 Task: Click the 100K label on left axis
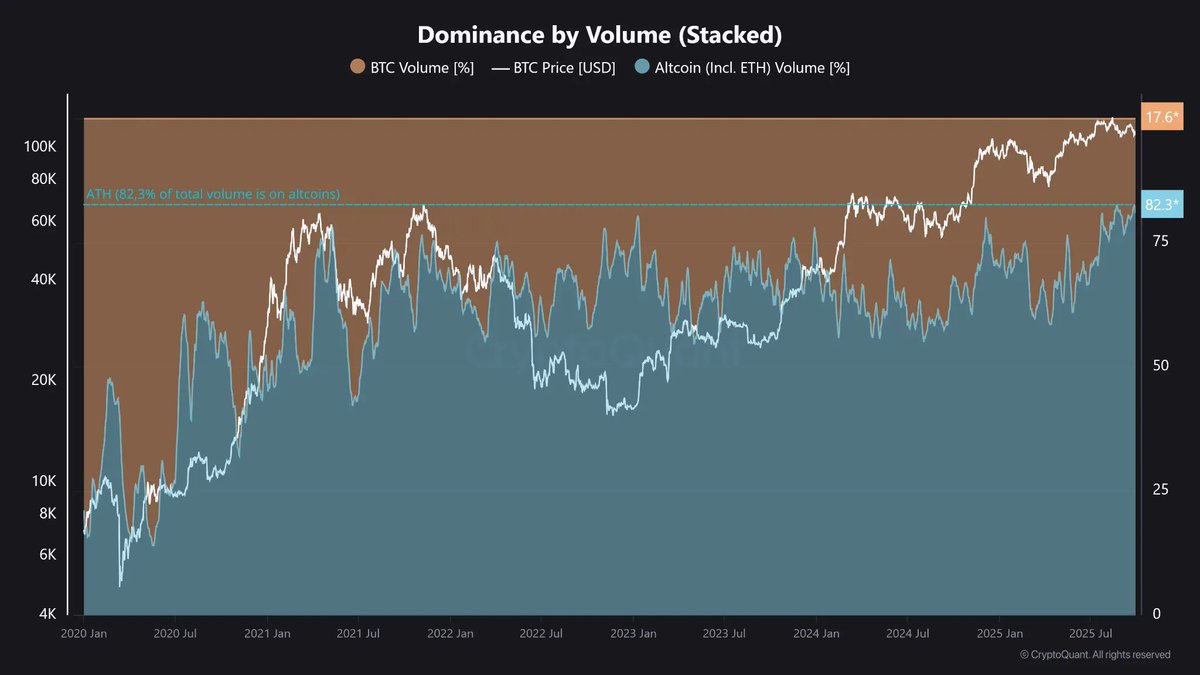41,146
